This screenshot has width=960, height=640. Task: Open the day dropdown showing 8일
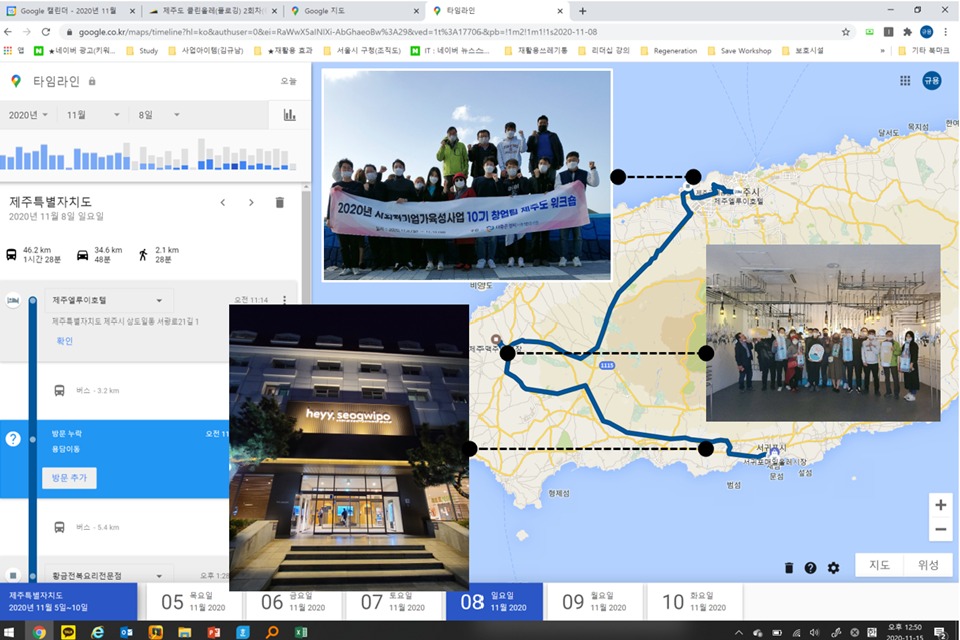(159, 115)
